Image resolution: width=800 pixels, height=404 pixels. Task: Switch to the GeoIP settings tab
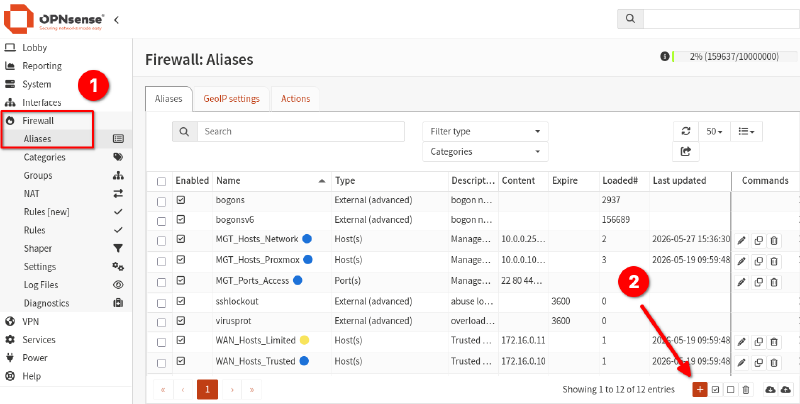(x=232, y=99)
